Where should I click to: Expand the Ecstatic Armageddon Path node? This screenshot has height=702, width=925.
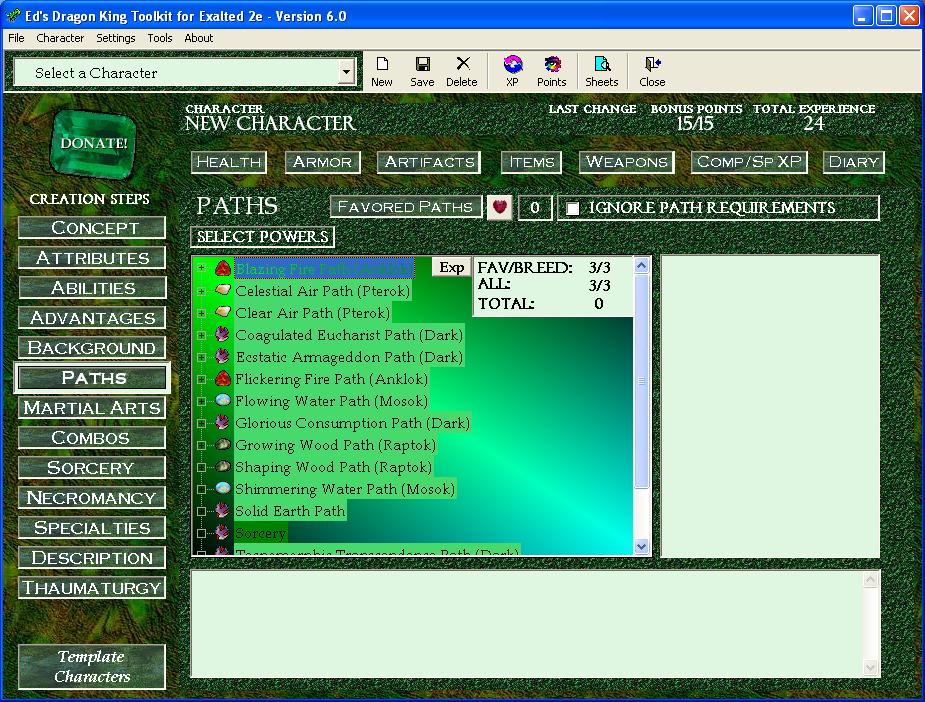coord(201,357)
